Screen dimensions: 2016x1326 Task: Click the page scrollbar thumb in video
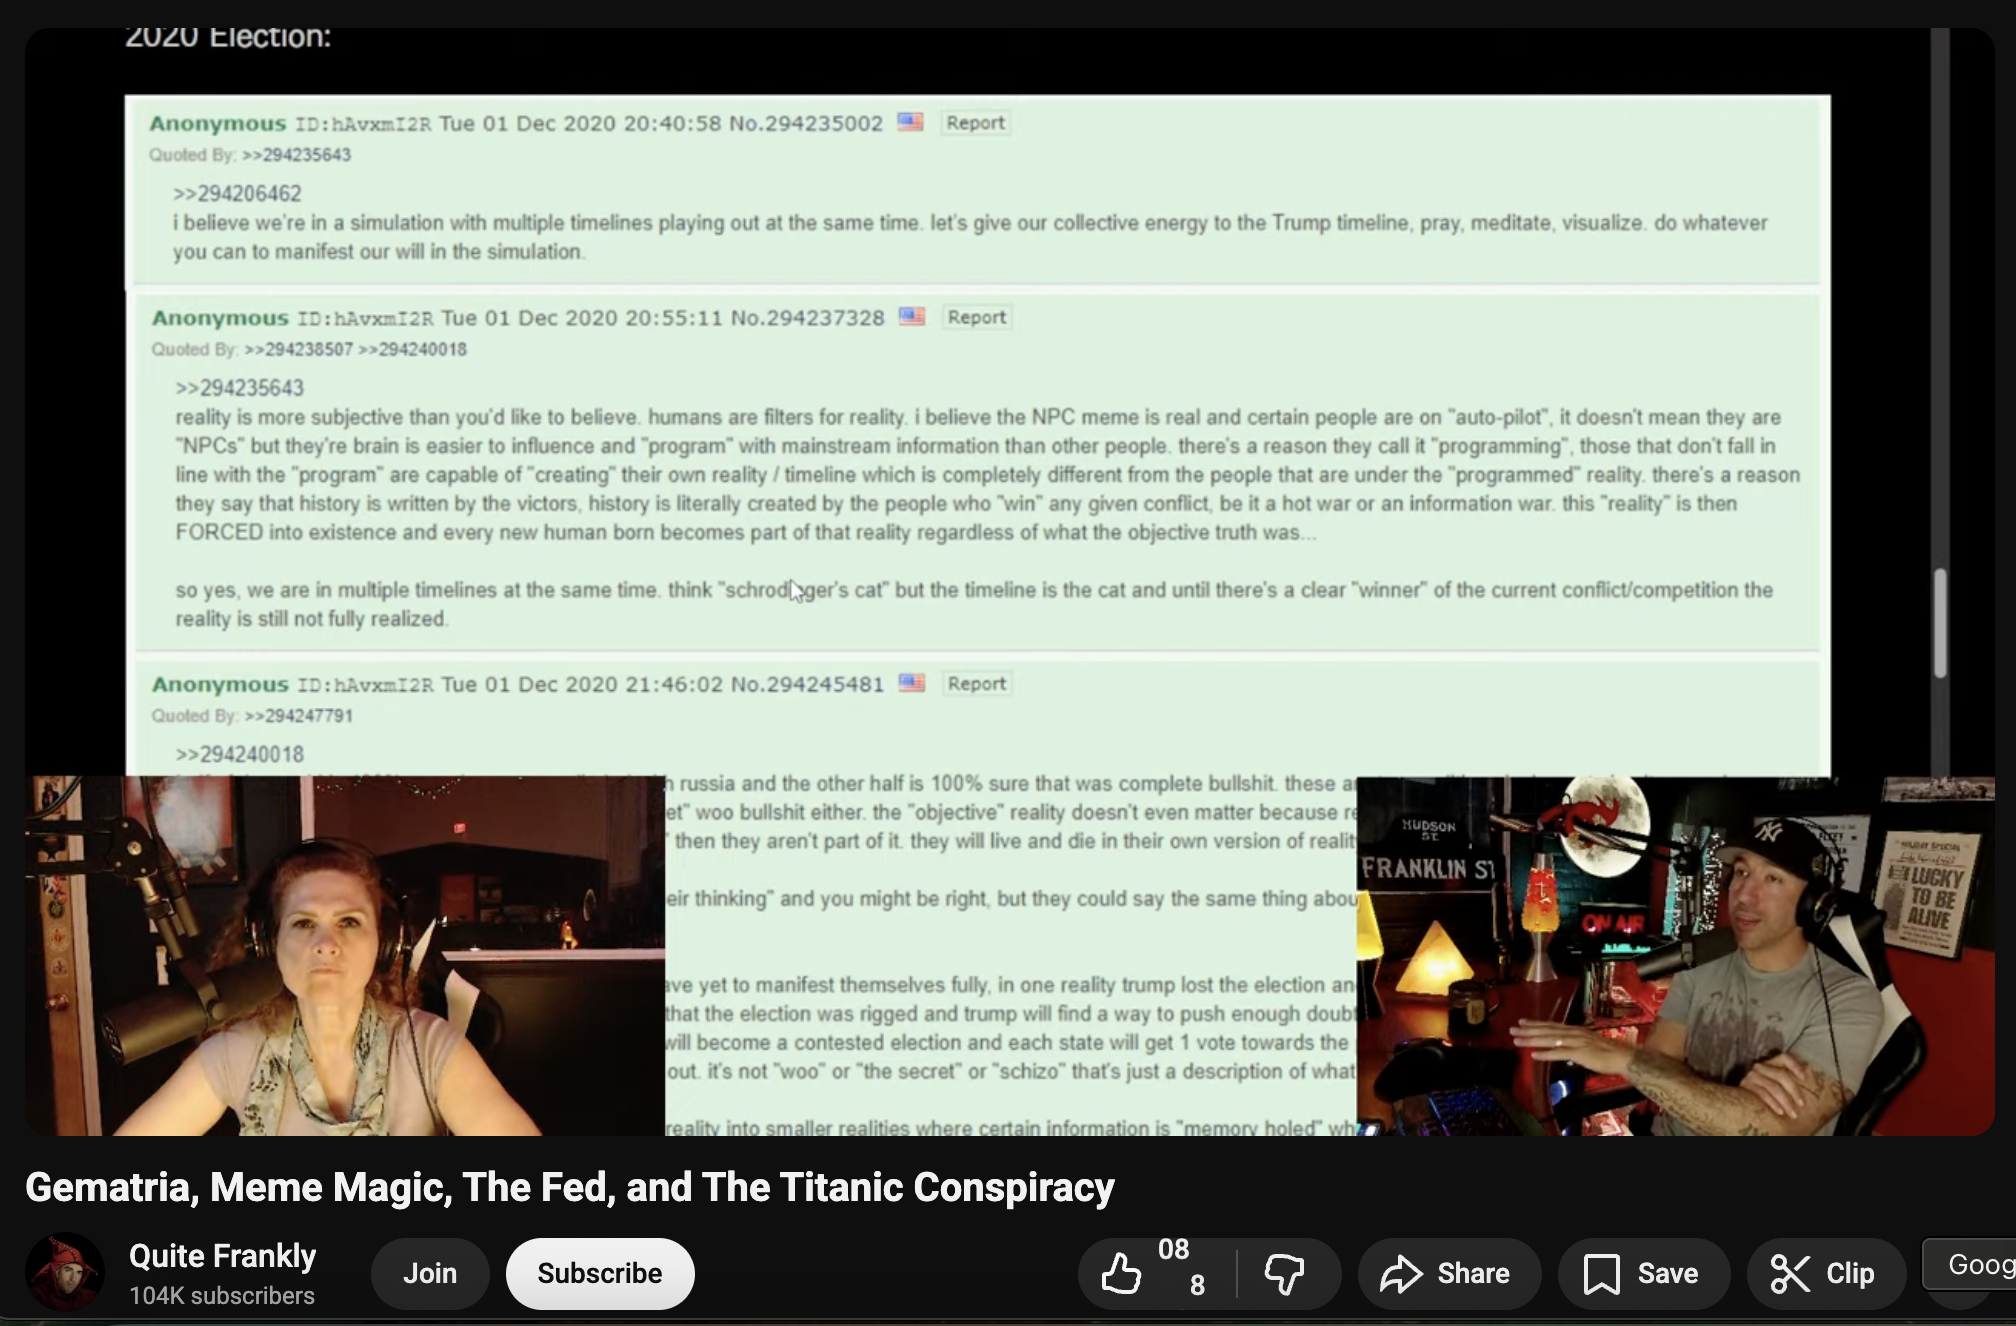pos(1940,622)
